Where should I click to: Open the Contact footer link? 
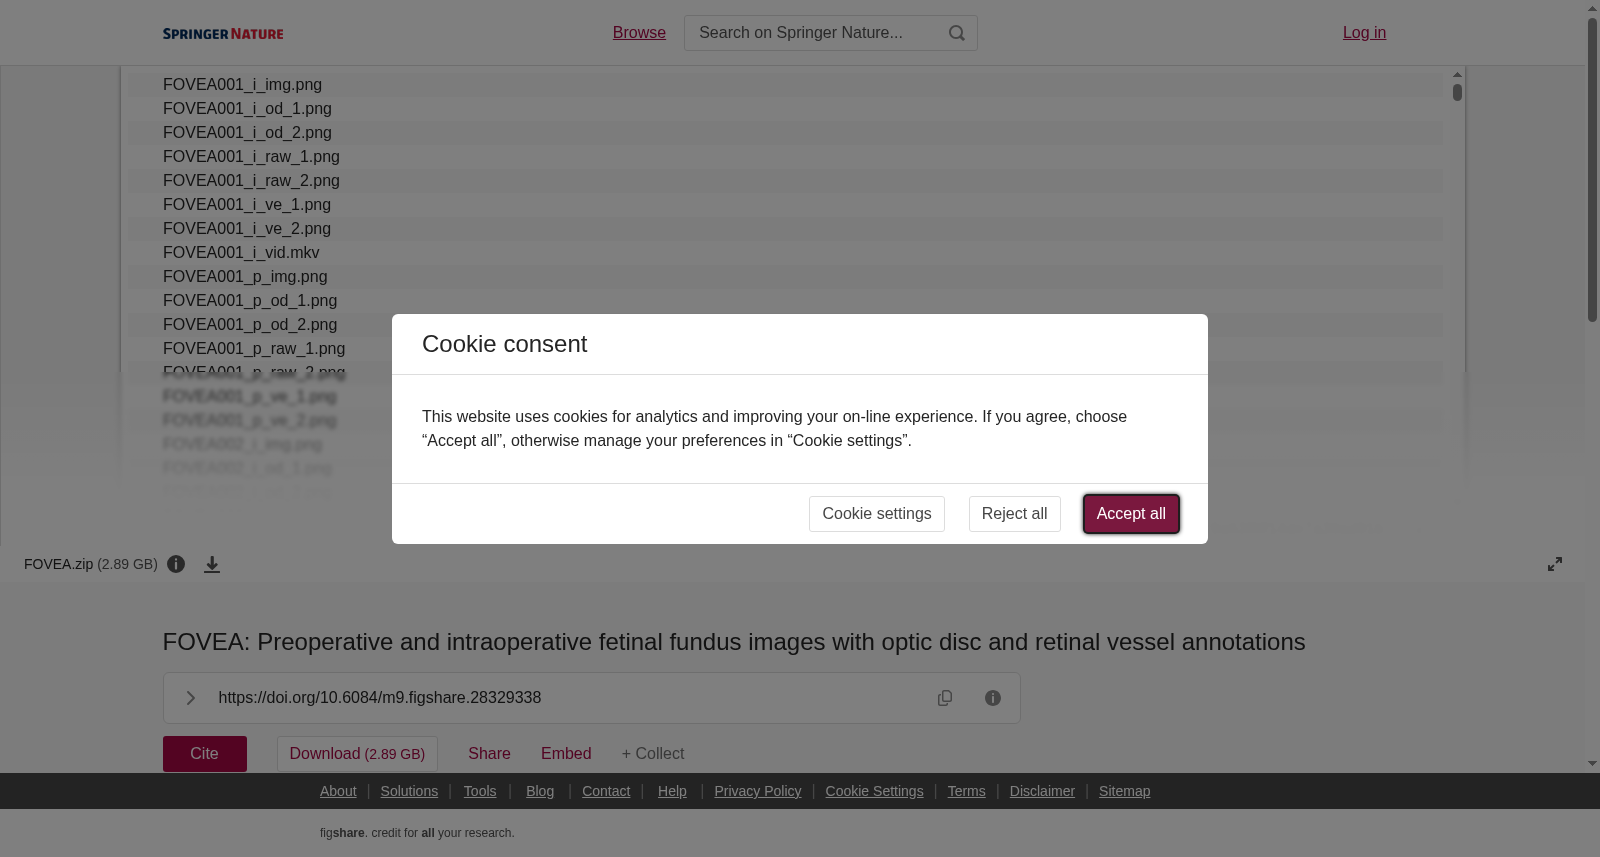(606, 791)
